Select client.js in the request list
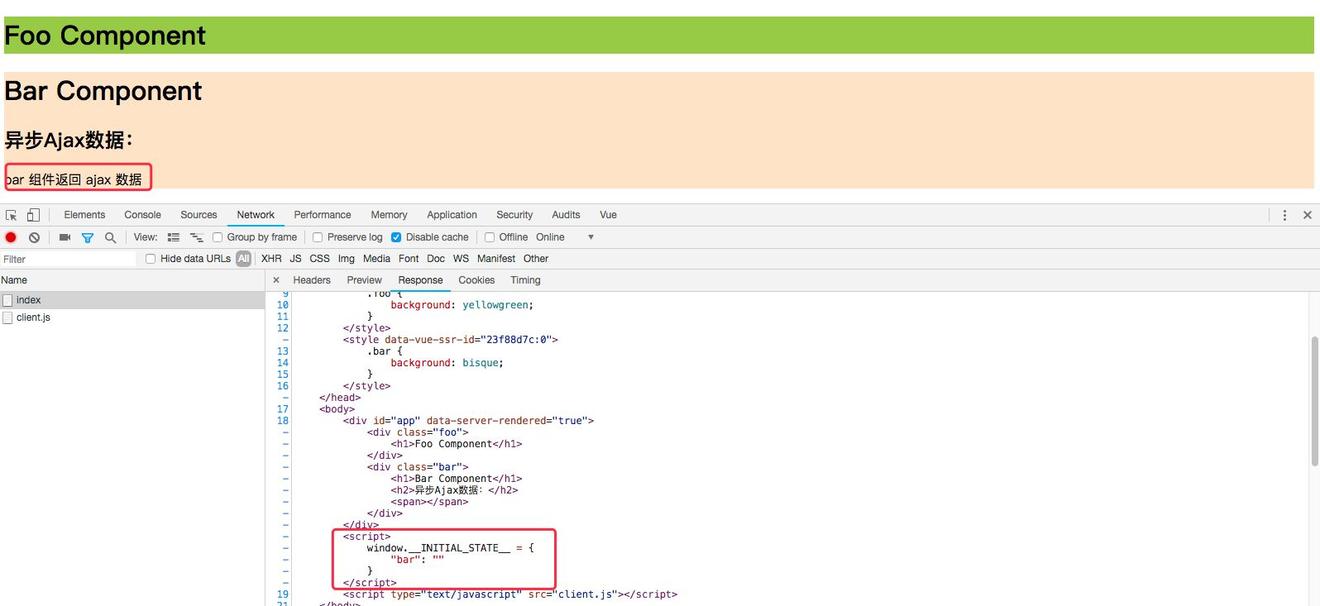The image size is (1320, 606). coord(33,317)
